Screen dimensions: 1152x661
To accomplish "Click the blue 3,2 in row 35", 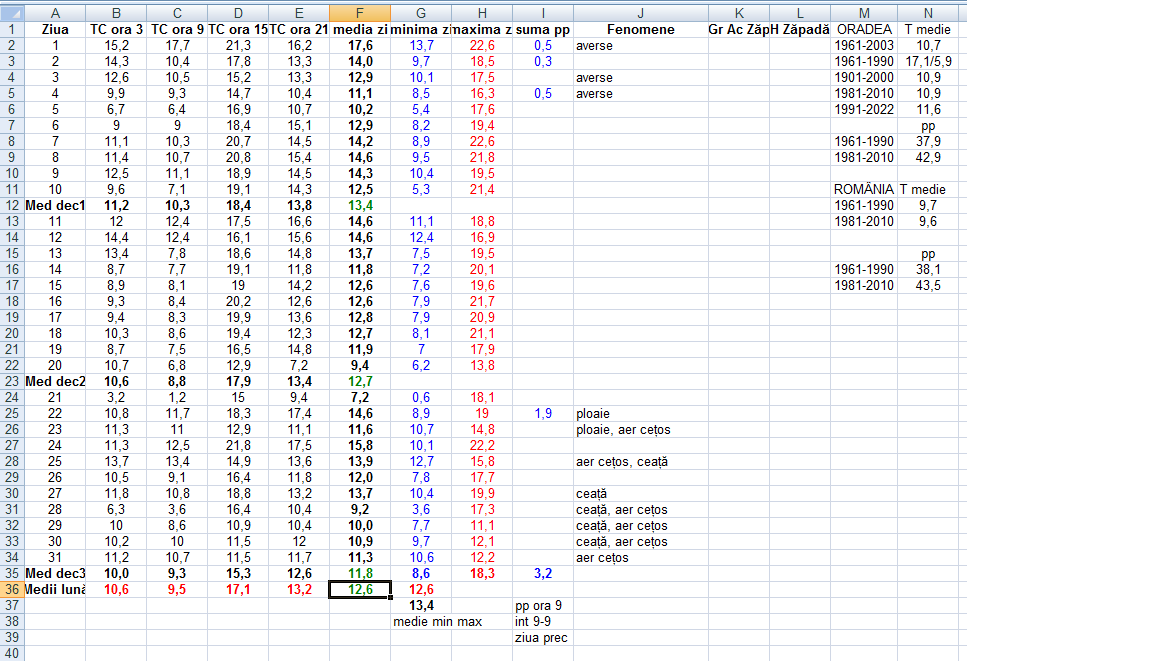I will pyautogui.click(x=543, y=574).
